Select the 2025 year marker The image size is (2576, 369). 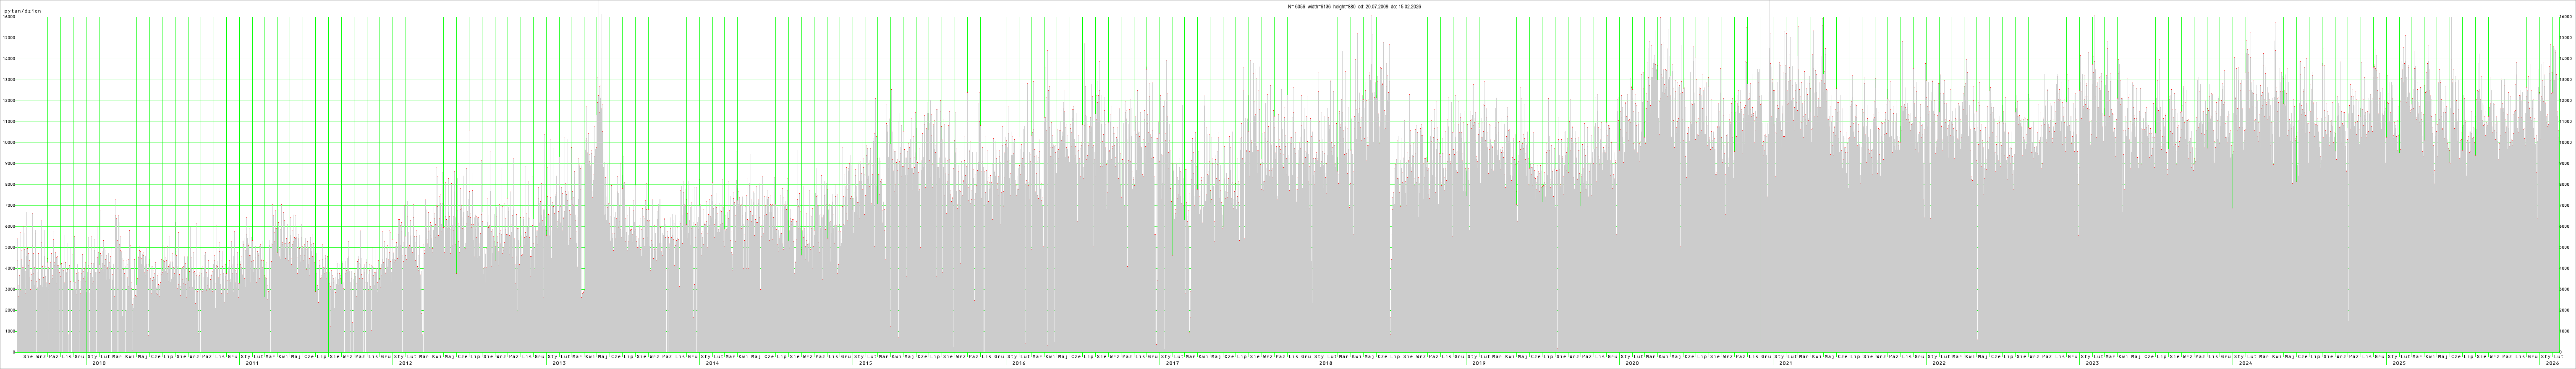pos(2398,363)
